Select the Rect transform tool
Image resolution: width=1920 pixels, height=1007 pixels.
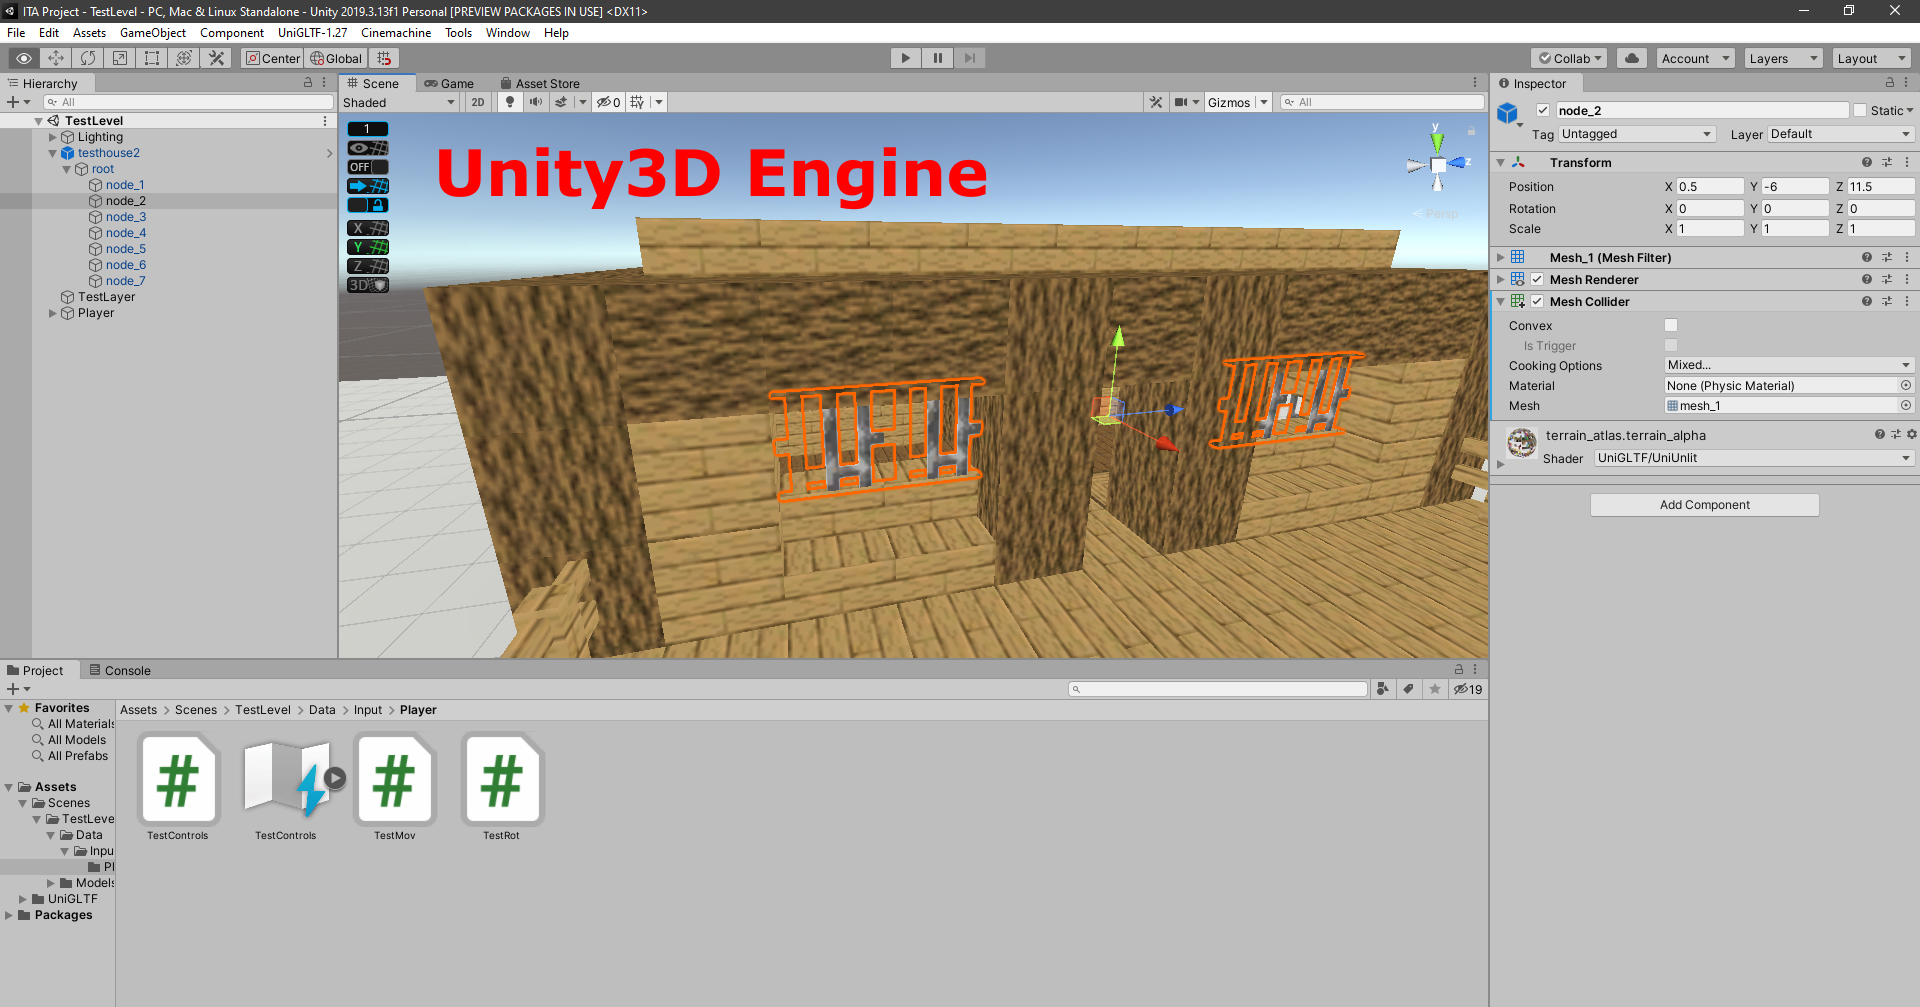coord(152,58)
